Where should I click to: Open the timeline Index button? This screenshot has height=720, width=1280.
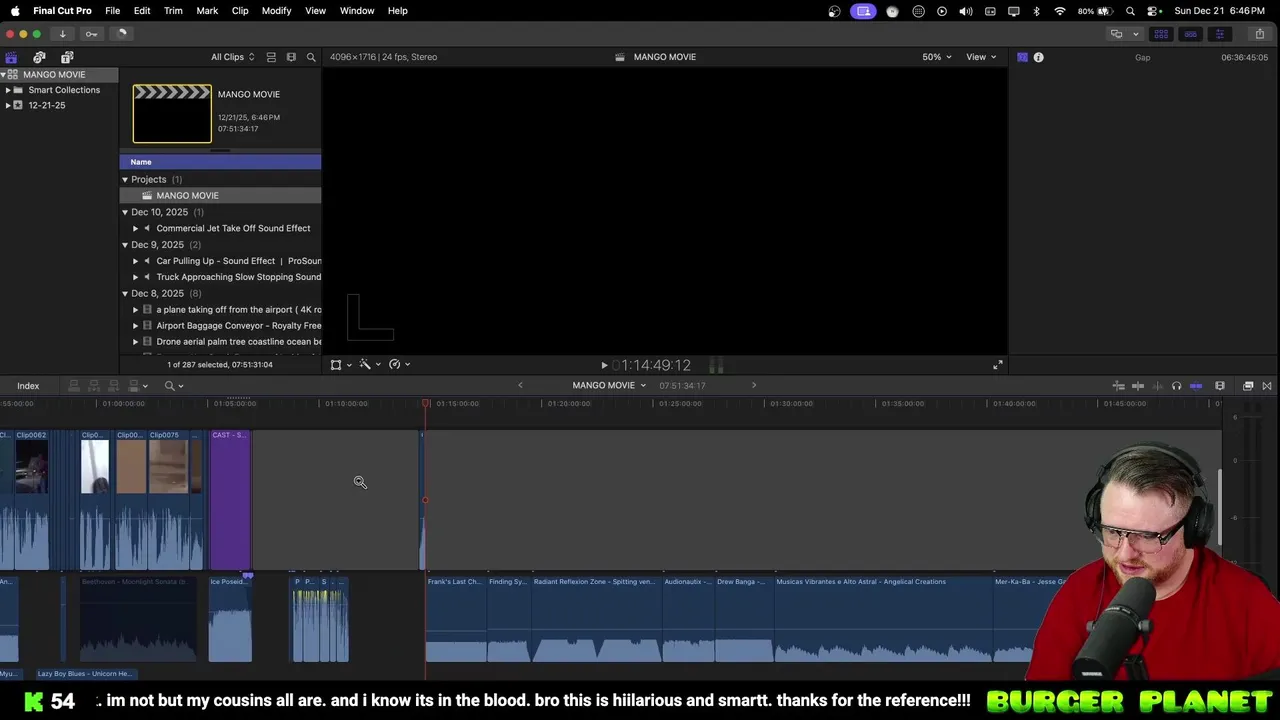[28, 386]
